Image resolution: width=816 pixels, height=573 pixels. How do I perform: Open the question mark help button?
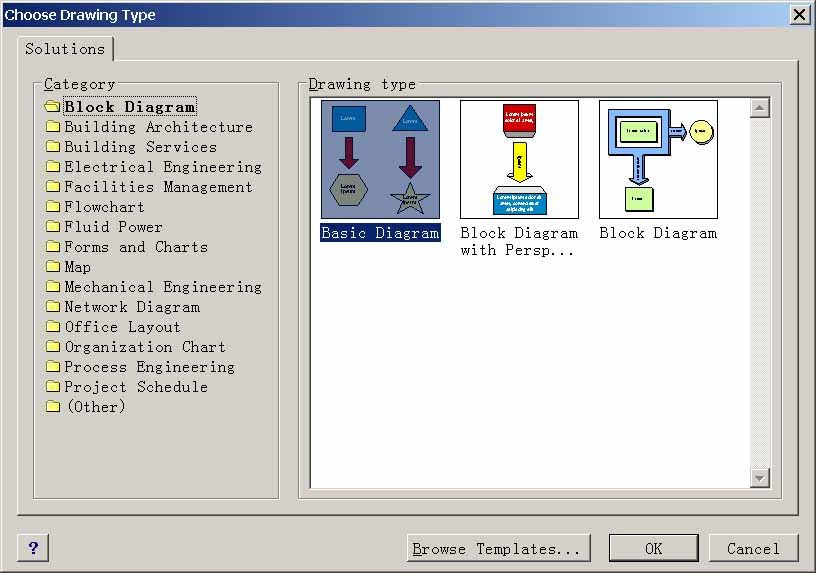point(33,548)
